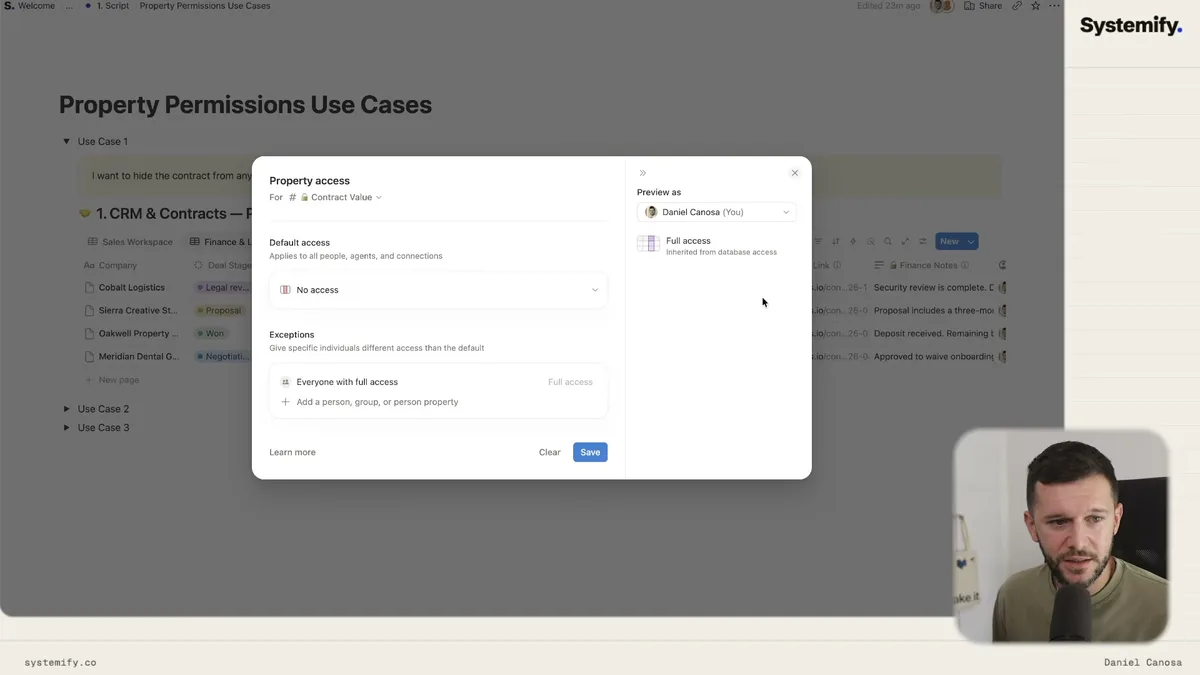
Task: Click the info icon beside Finance Notes
Action: [x=966, y=266]
